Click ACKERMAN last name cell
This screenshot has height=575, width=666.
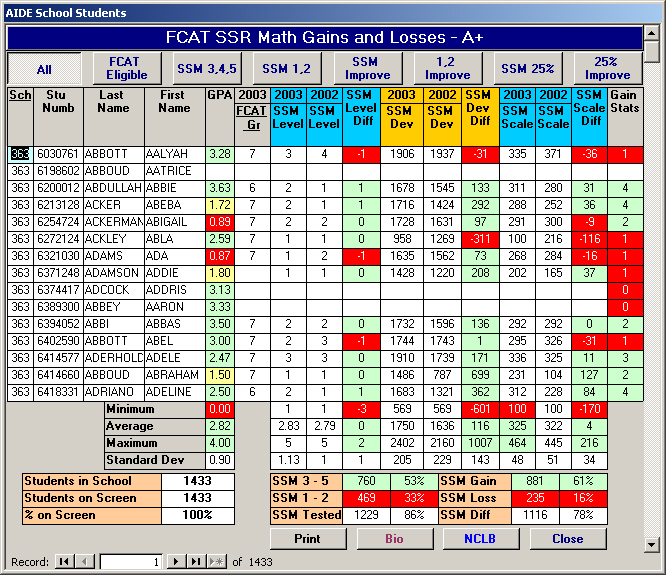pos(113,222)
